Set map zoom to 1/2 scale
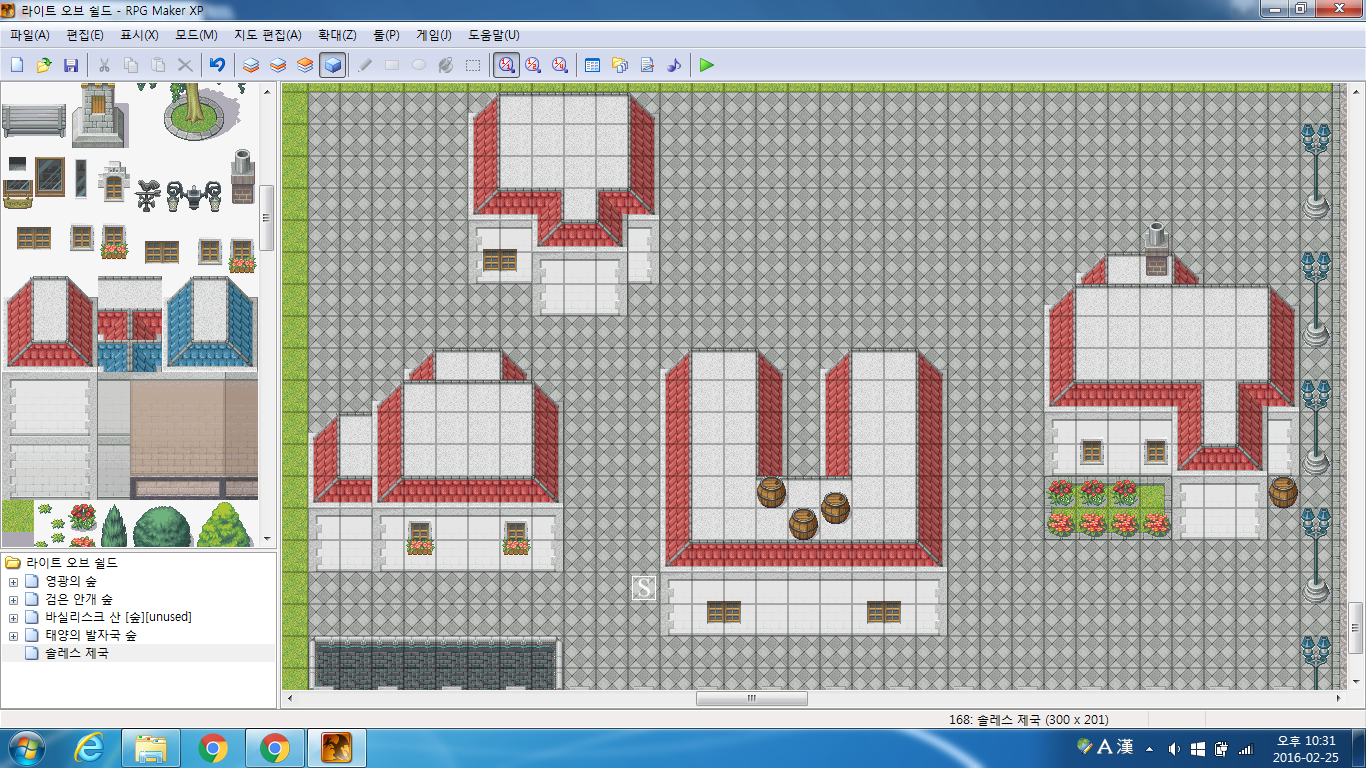Image resolution: width=1366 pixels, height=768 pixels. pos(533,65)
